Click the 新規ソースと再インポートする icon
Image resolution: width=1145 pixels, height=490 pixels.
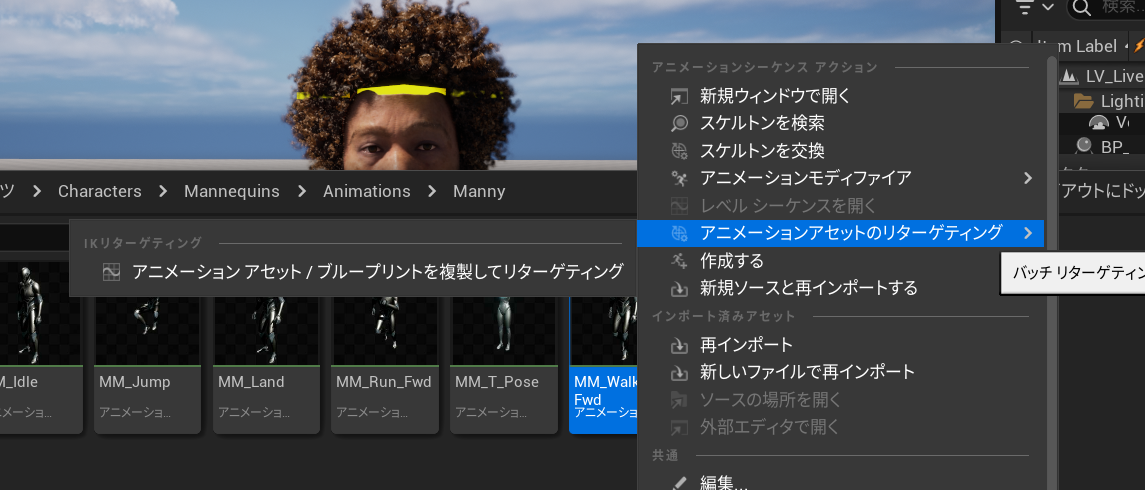[680, 289]
